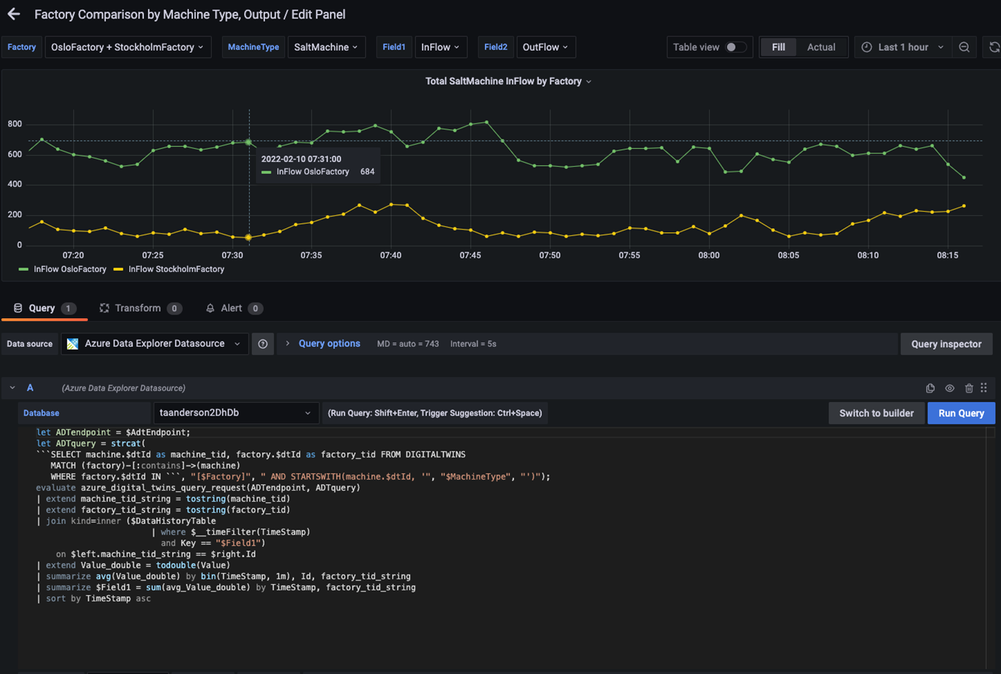The height and width of the screenshot is (674, 1001).
Task: Open the Data source selector dropdown
Action: point(155,344)
